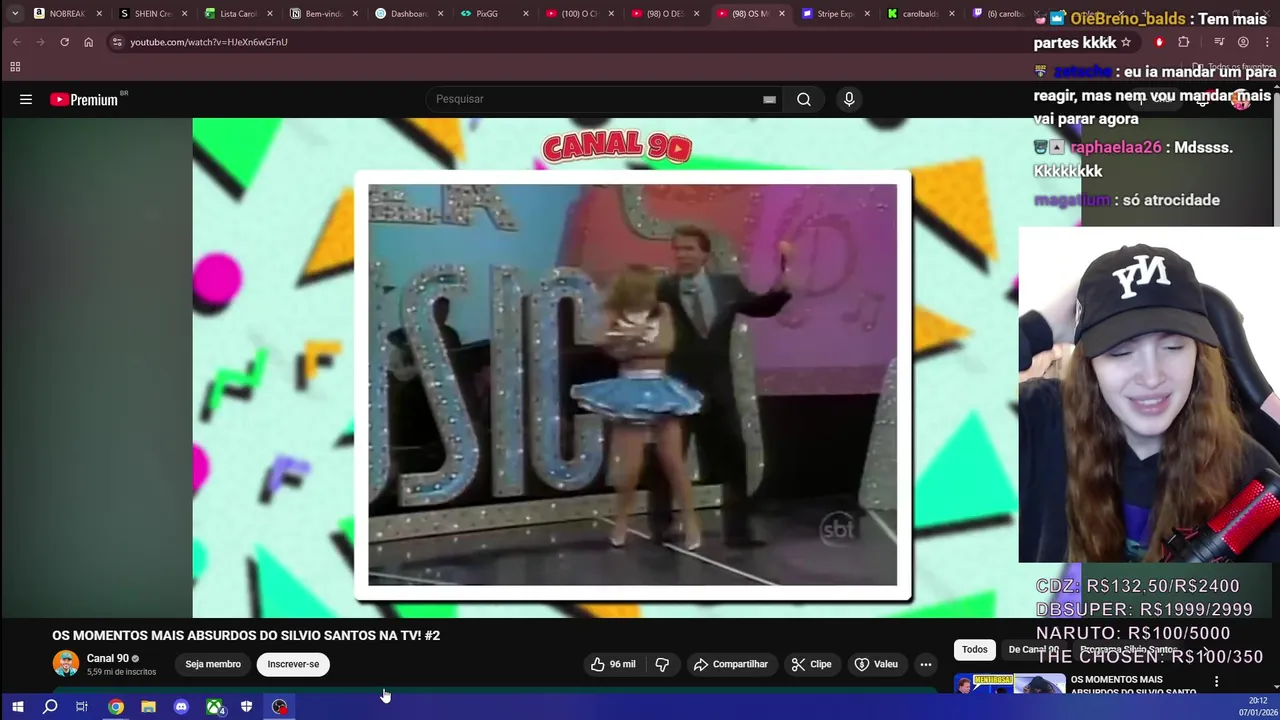Open the Canal 90 channel name link
Viewport: 1280px width, 720px height.
point(107,658)
